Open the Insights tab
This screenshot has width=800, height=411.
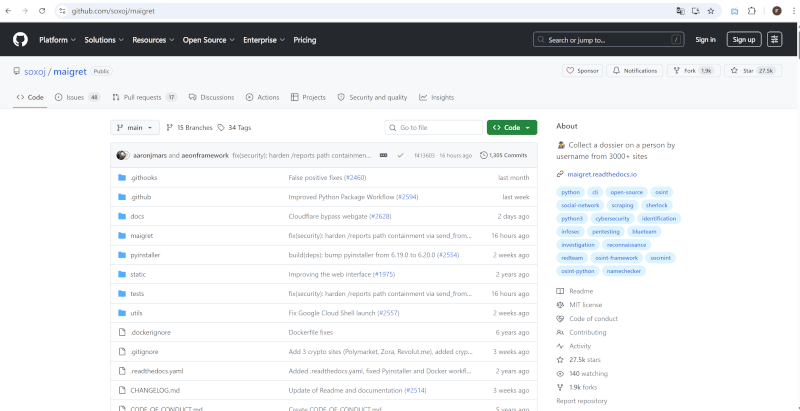pyautogui.click(x=437, y=97)
